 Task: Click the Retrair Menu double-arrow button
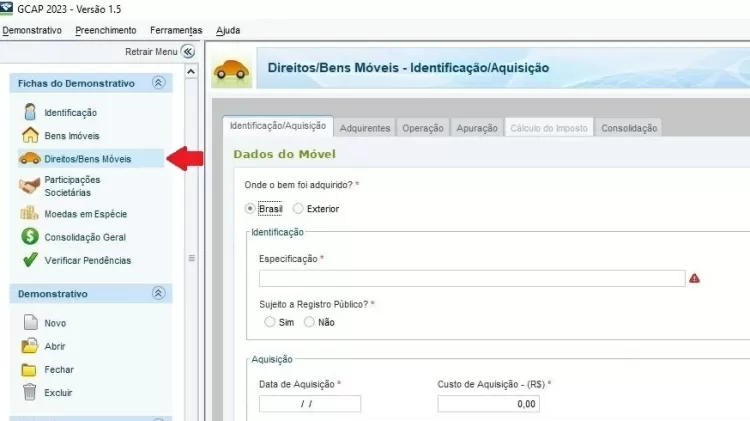188,51
